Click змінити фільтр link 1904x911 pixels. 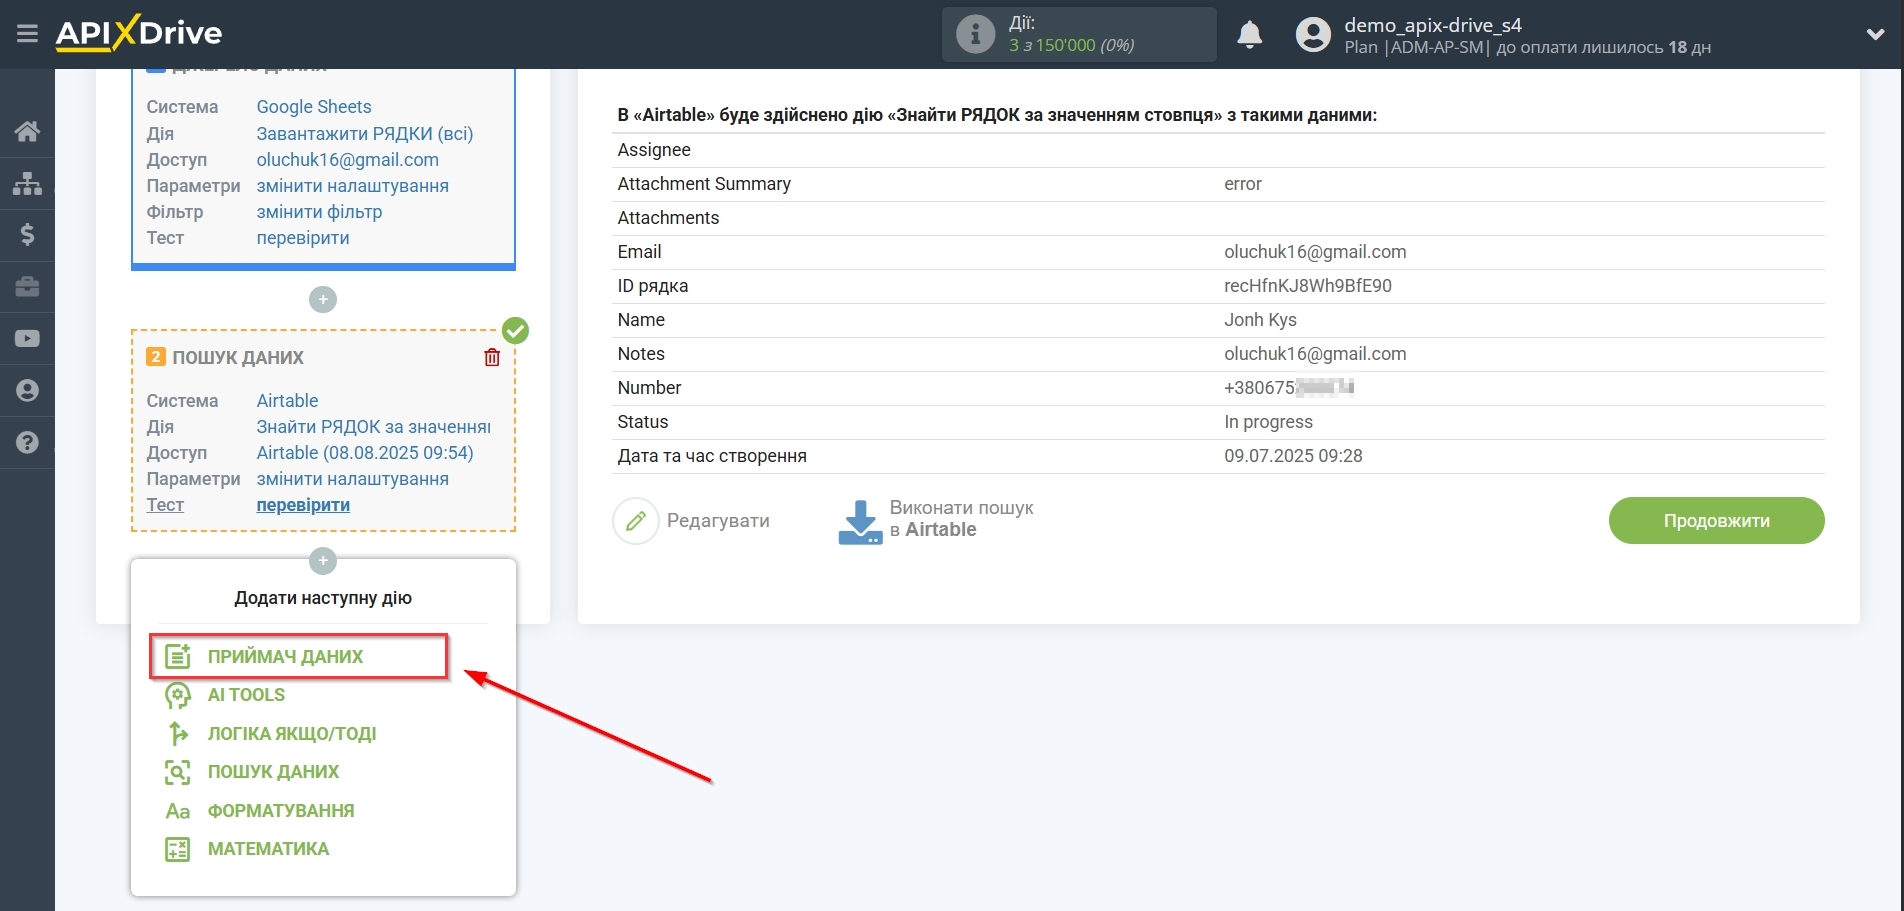point(319,212)
